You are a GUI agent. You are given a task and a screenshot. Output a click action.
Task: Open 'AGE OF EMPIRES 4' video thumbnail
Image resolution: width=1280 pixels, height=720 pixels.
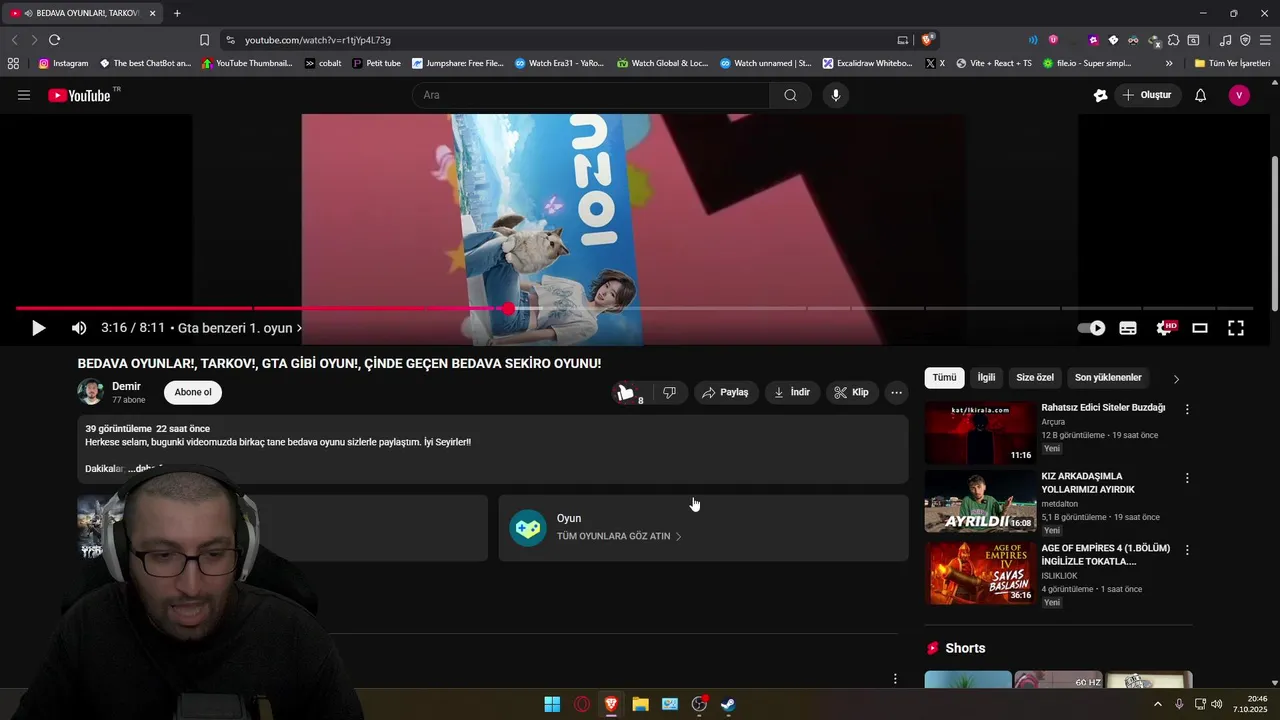coord(980,573)
